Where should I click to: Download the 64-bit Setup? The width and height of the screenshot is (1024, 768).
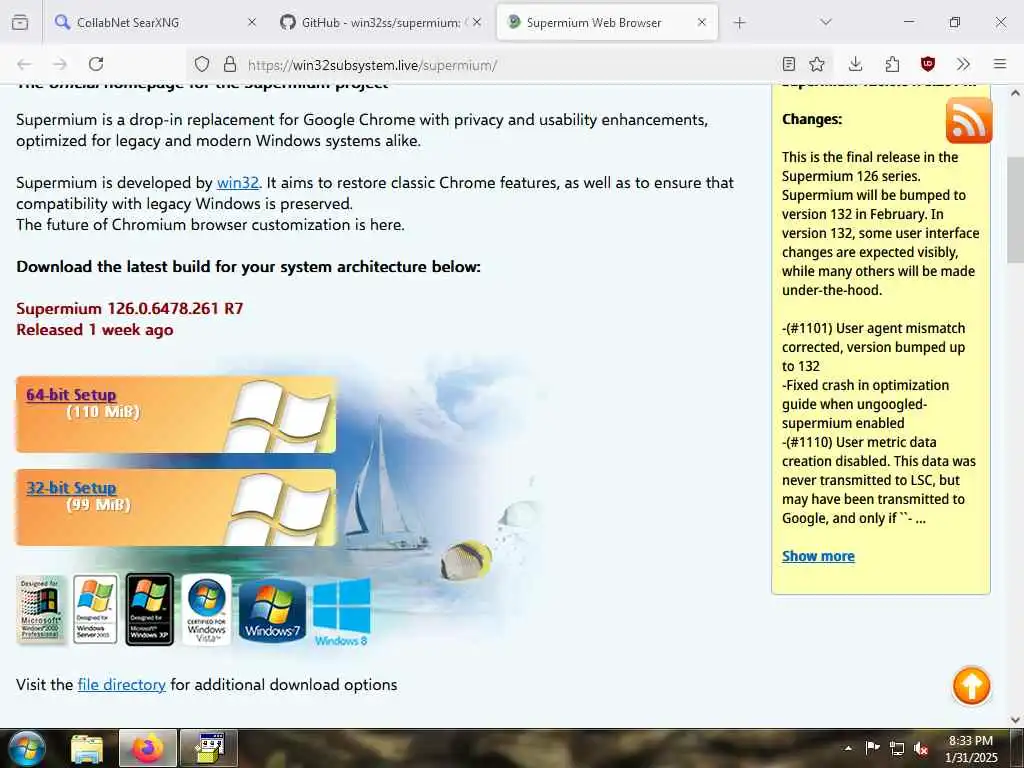pos(71,394)
